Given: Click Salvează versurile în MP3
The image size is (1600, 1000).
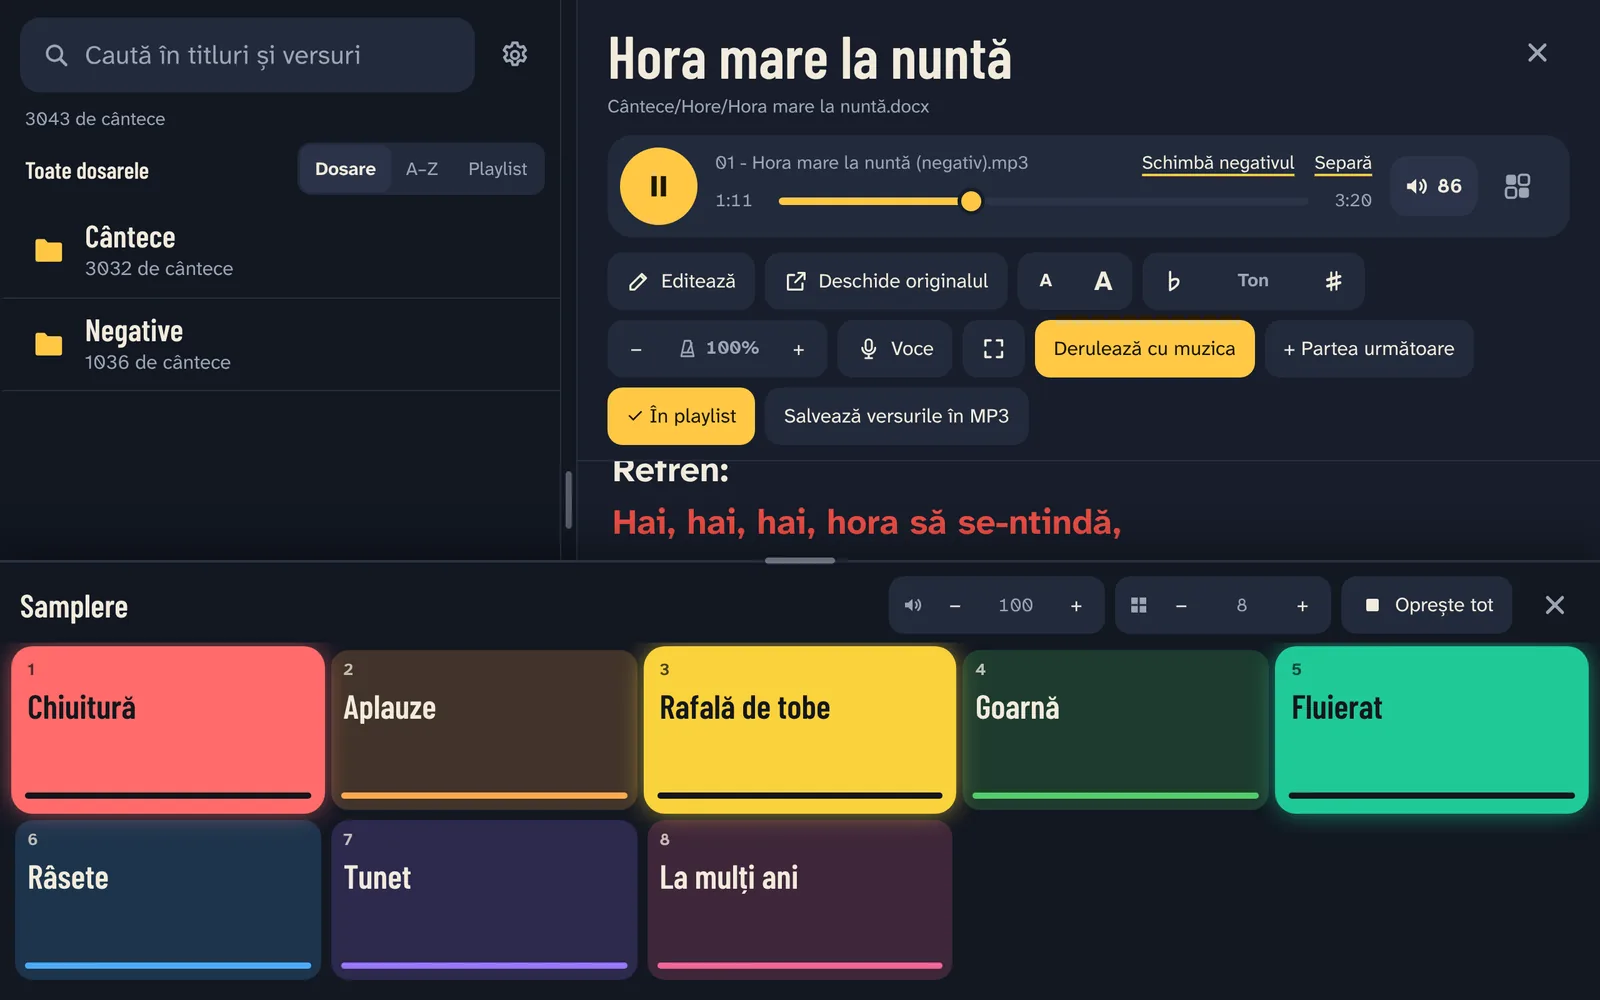Looking at the screenshot, I should (896, 416).
